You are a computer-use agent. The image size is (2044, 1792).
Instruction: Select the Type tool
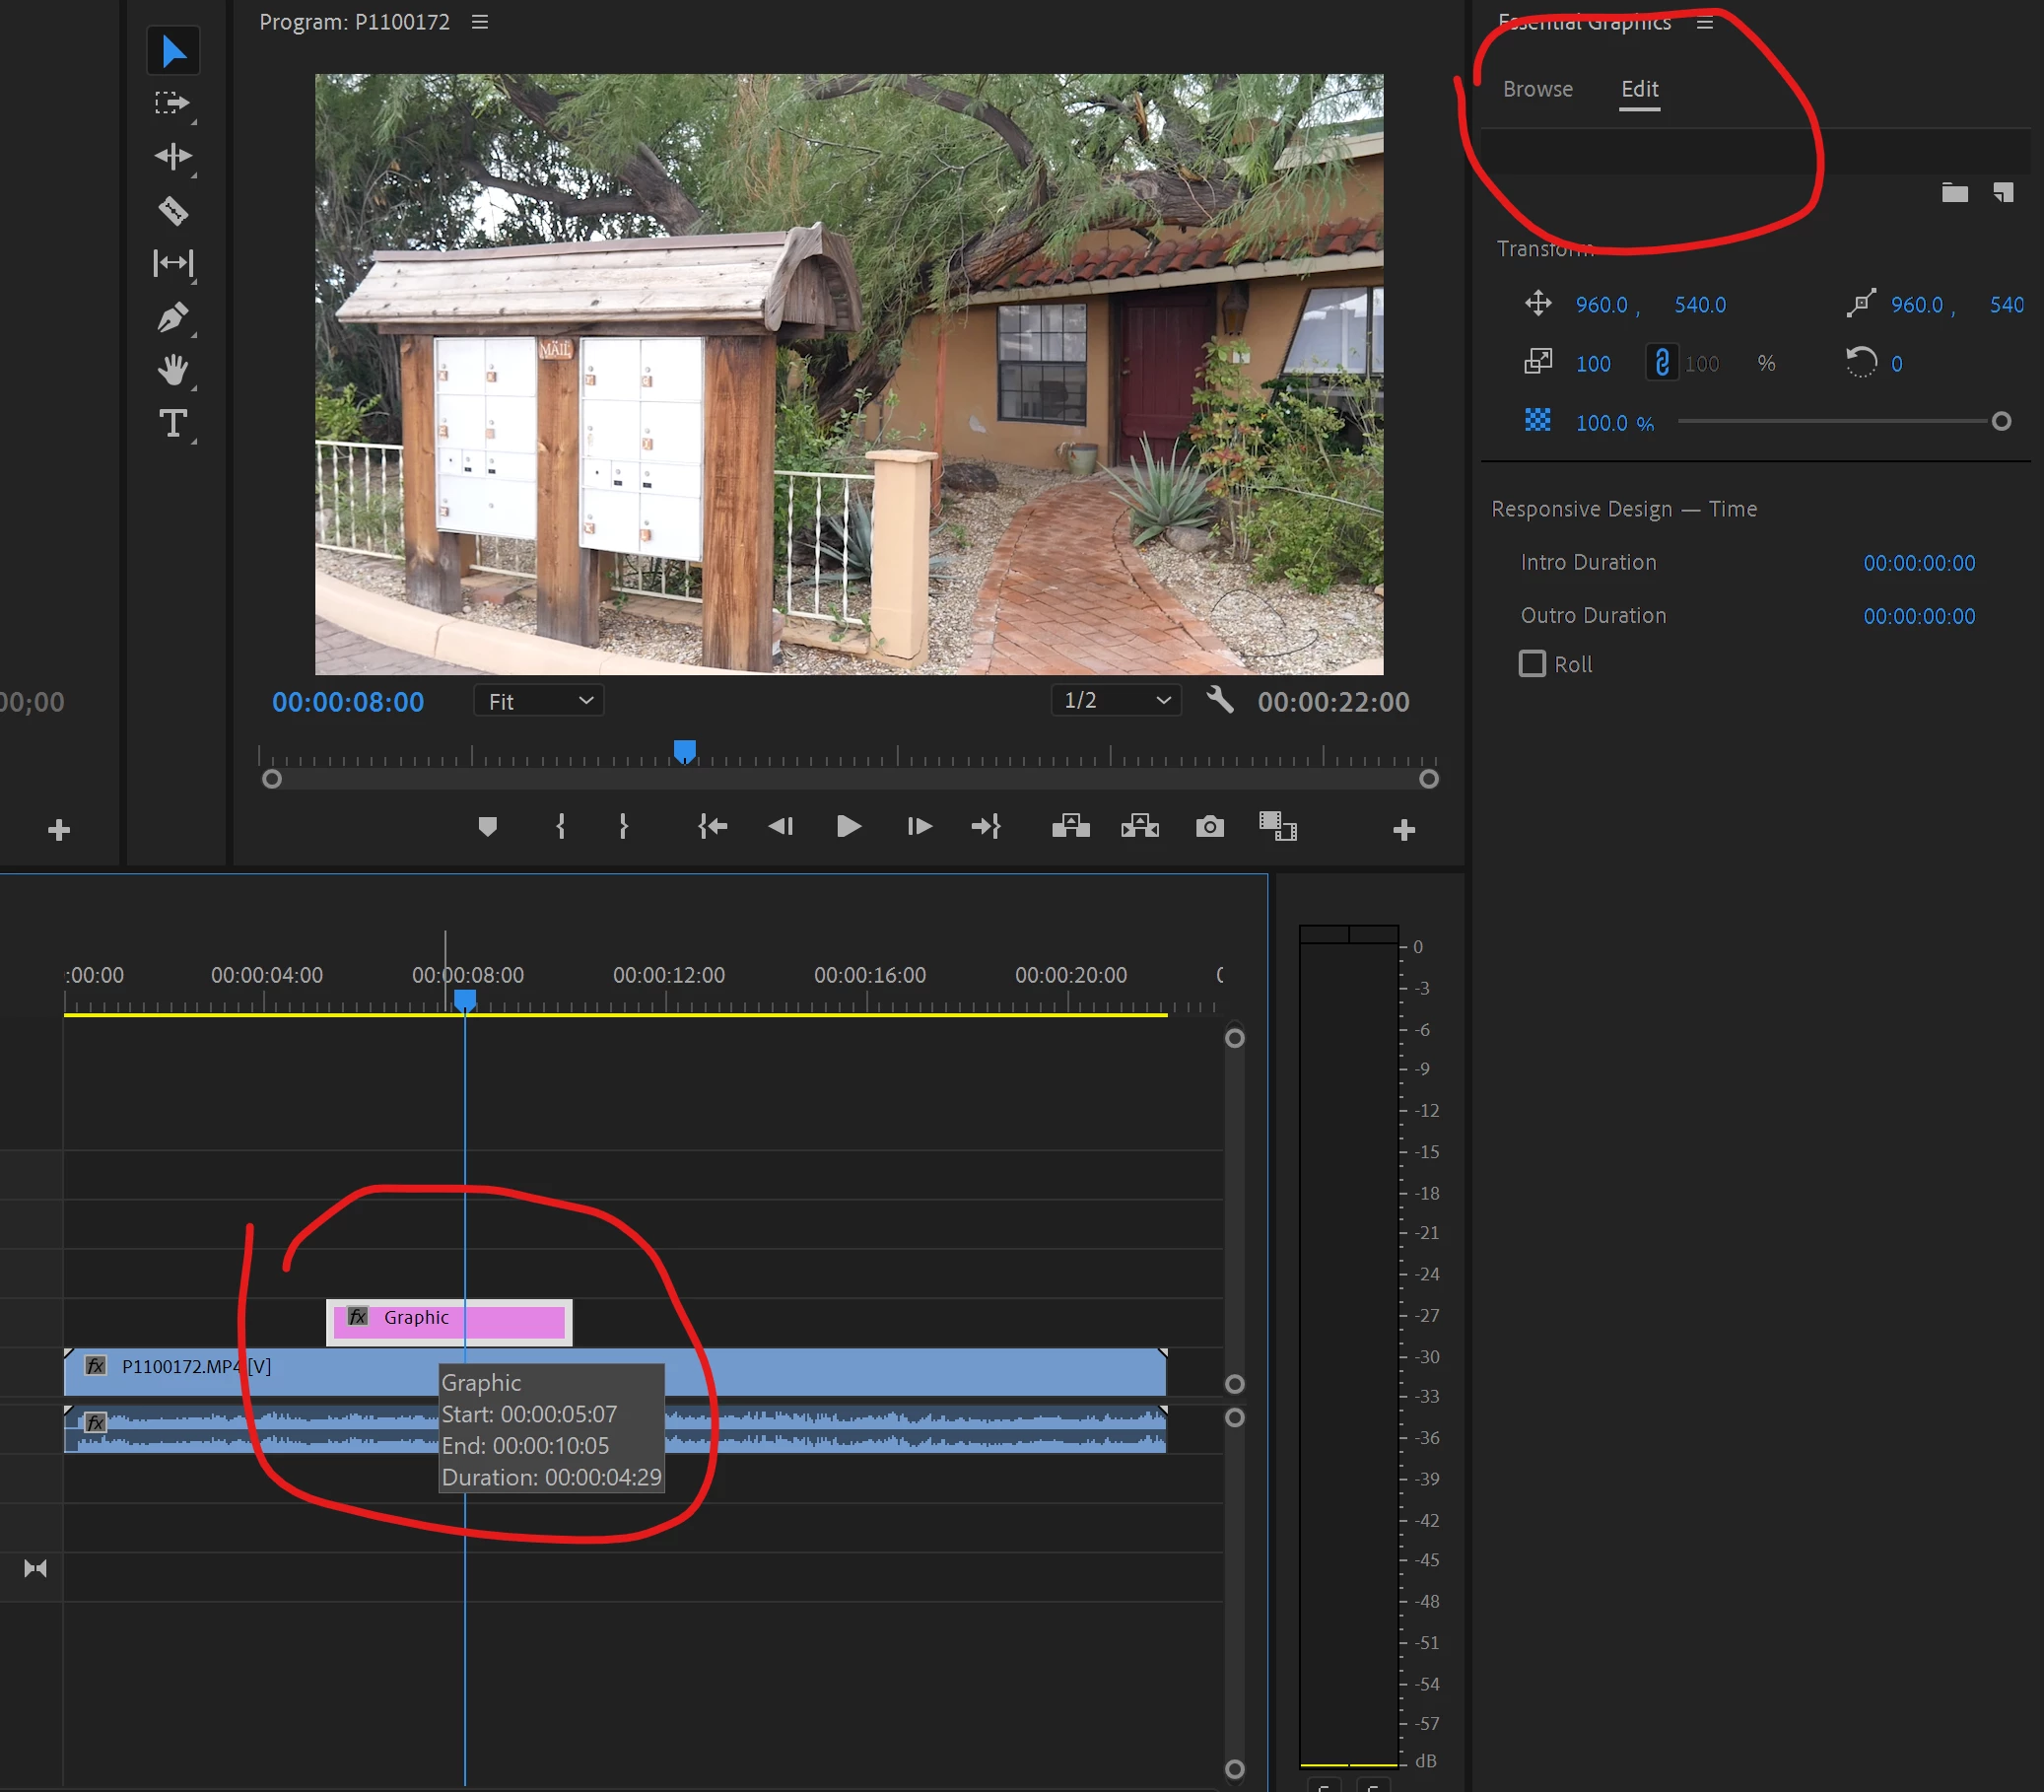[173, 424]
